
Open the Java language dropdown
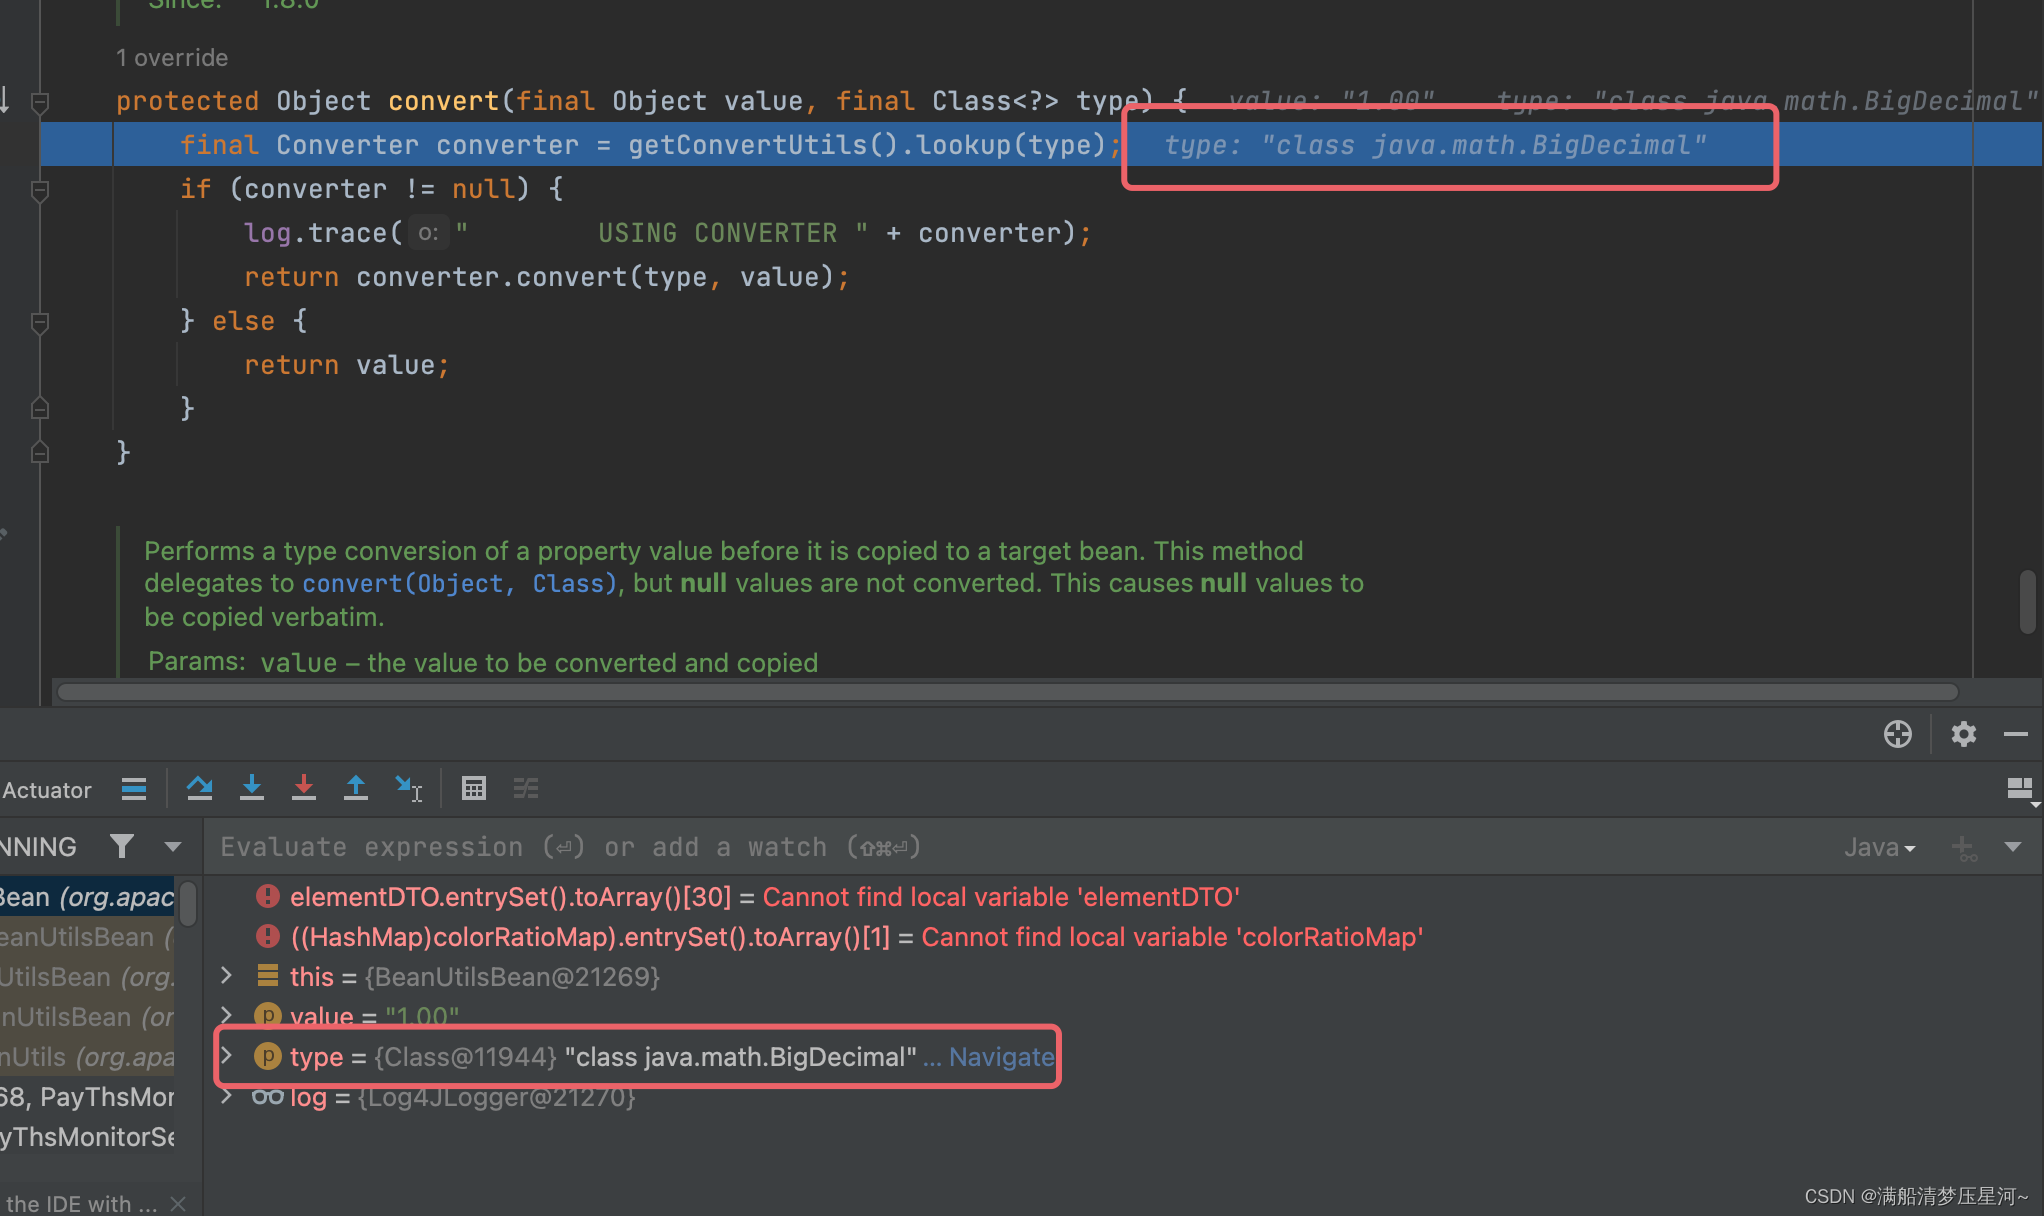coord(1879,848)
